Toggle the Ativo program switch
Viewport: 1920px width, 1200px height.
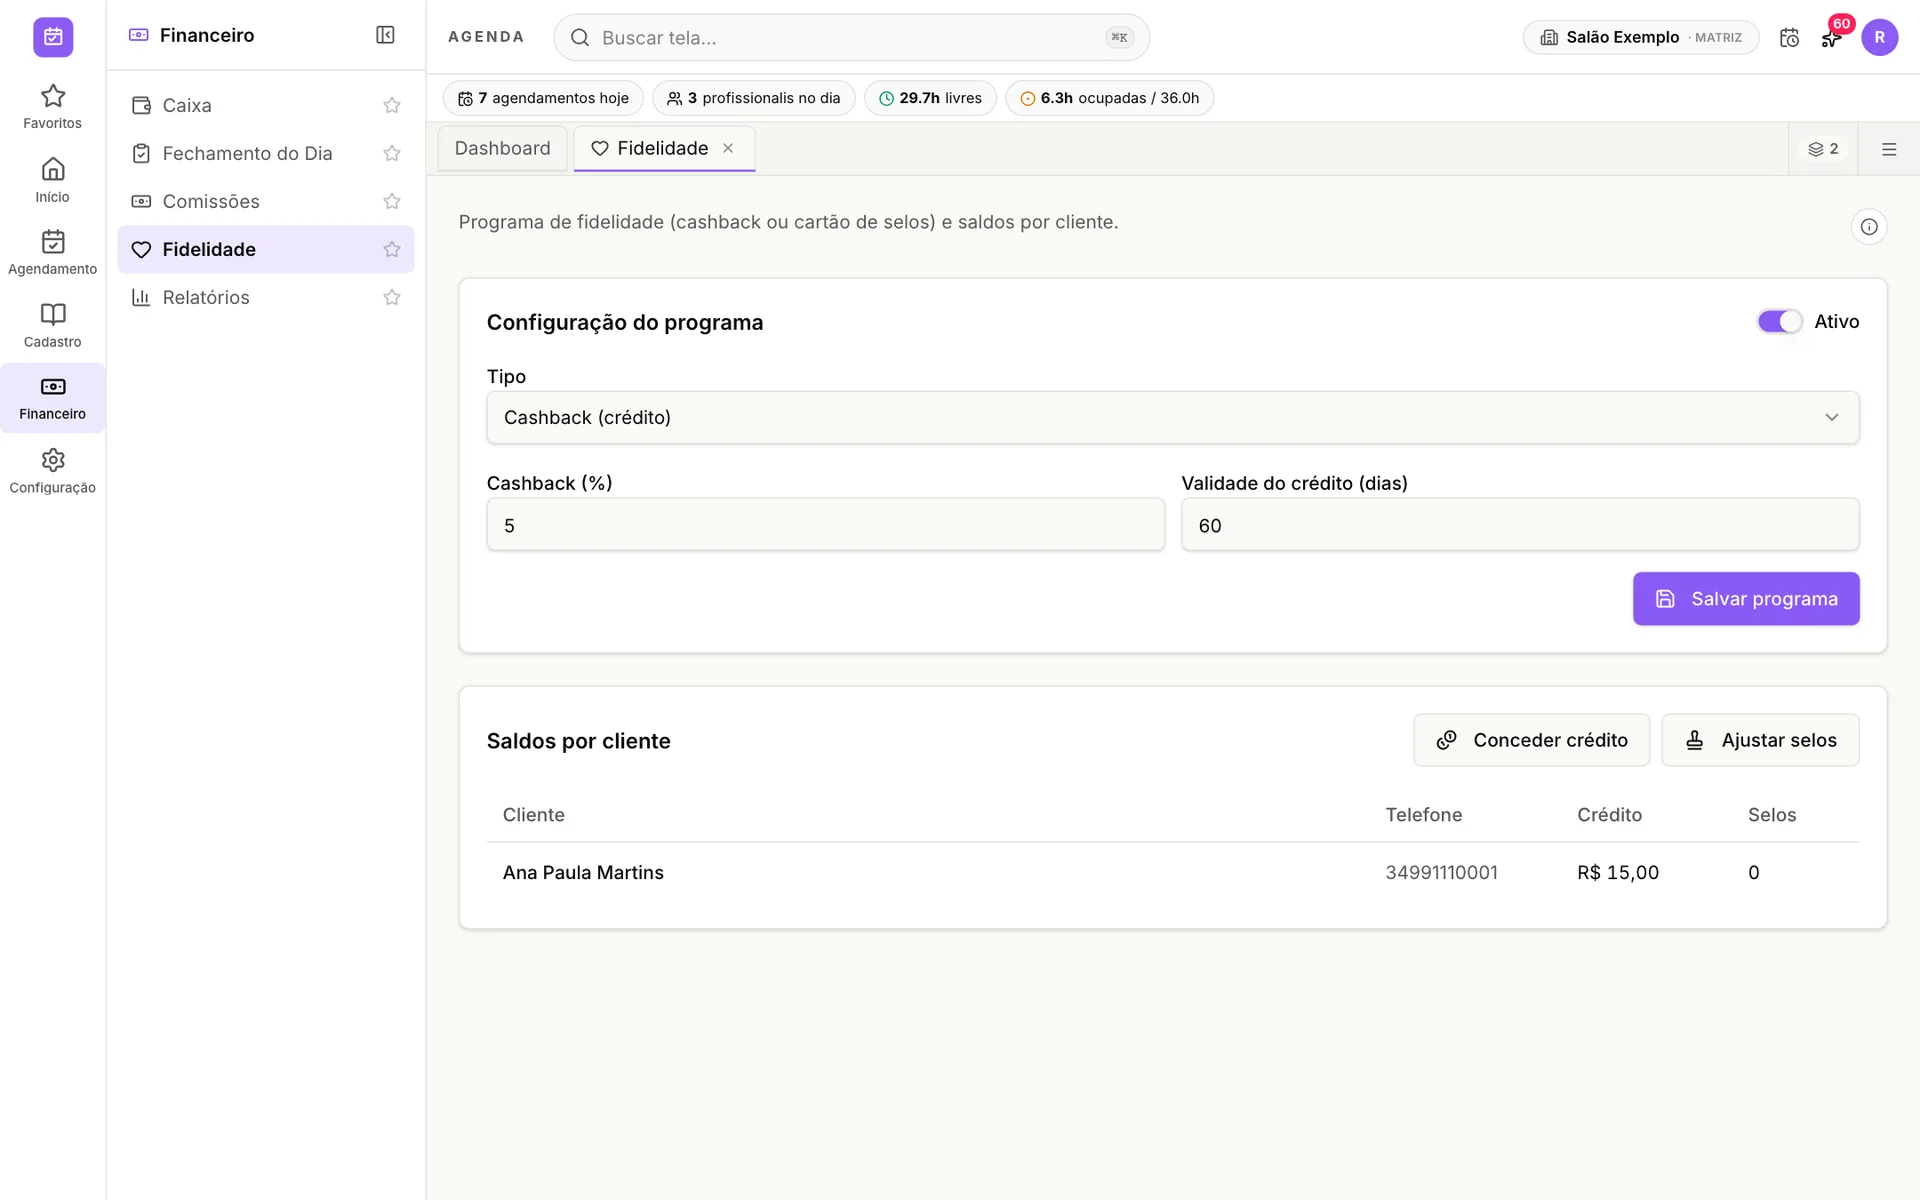tap(1779, 321)
